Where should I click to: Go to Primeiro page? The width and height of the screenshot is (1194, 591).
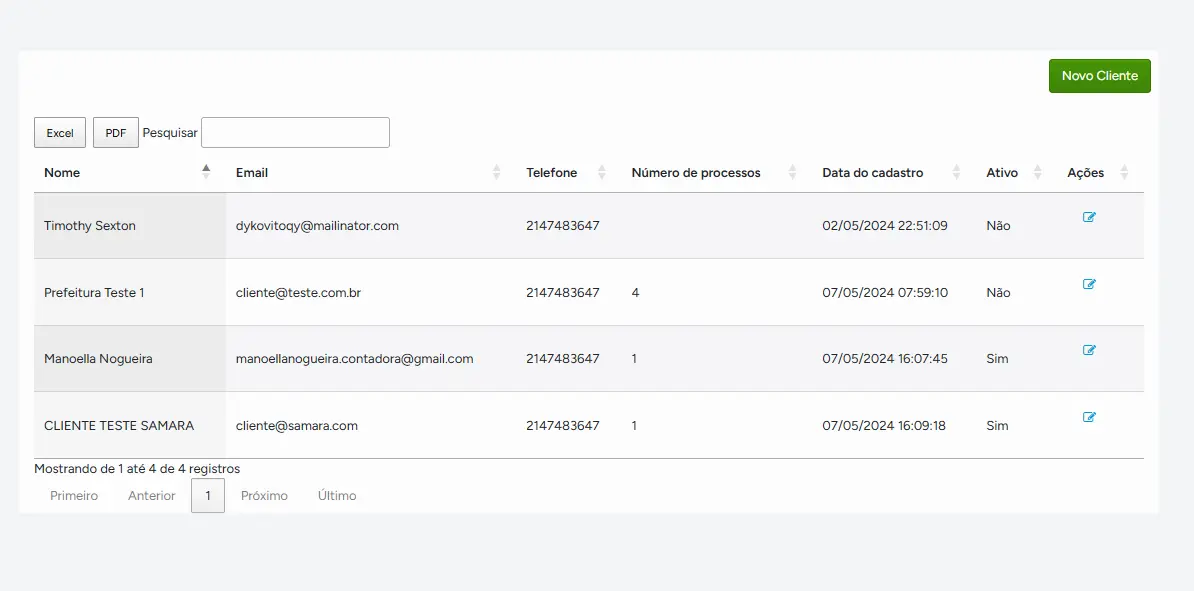coord(74,496)
